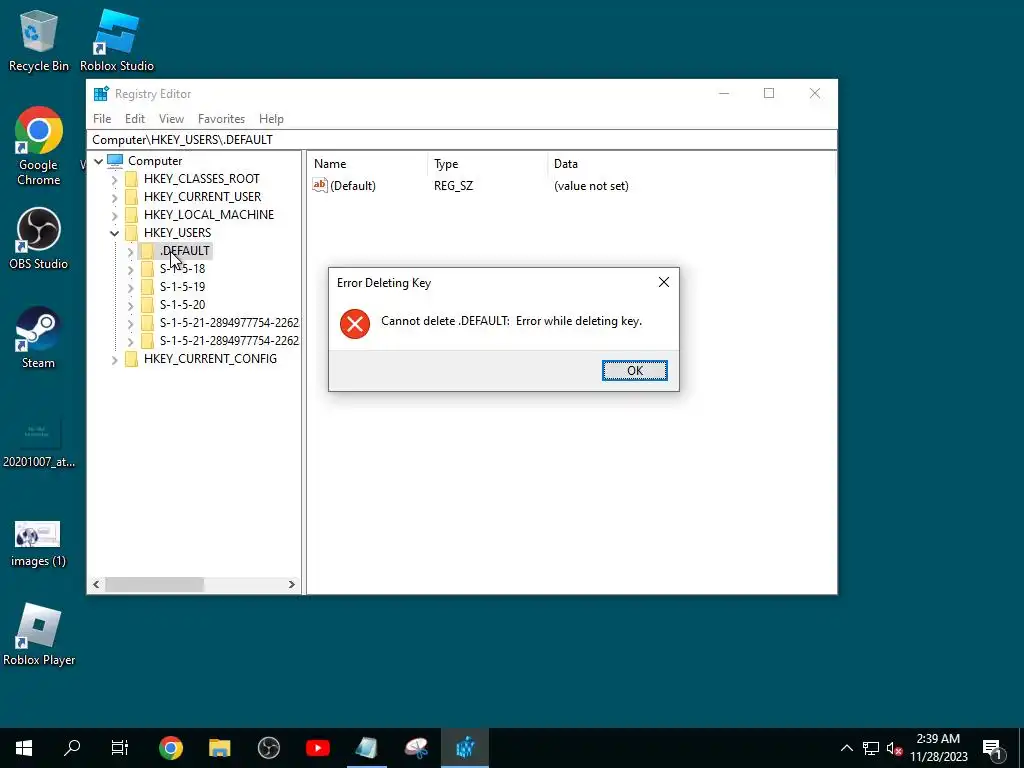Screen dimensions: 1024x768
Task: Expand the .DEFAULT key chevron
Action: [130, 251]
